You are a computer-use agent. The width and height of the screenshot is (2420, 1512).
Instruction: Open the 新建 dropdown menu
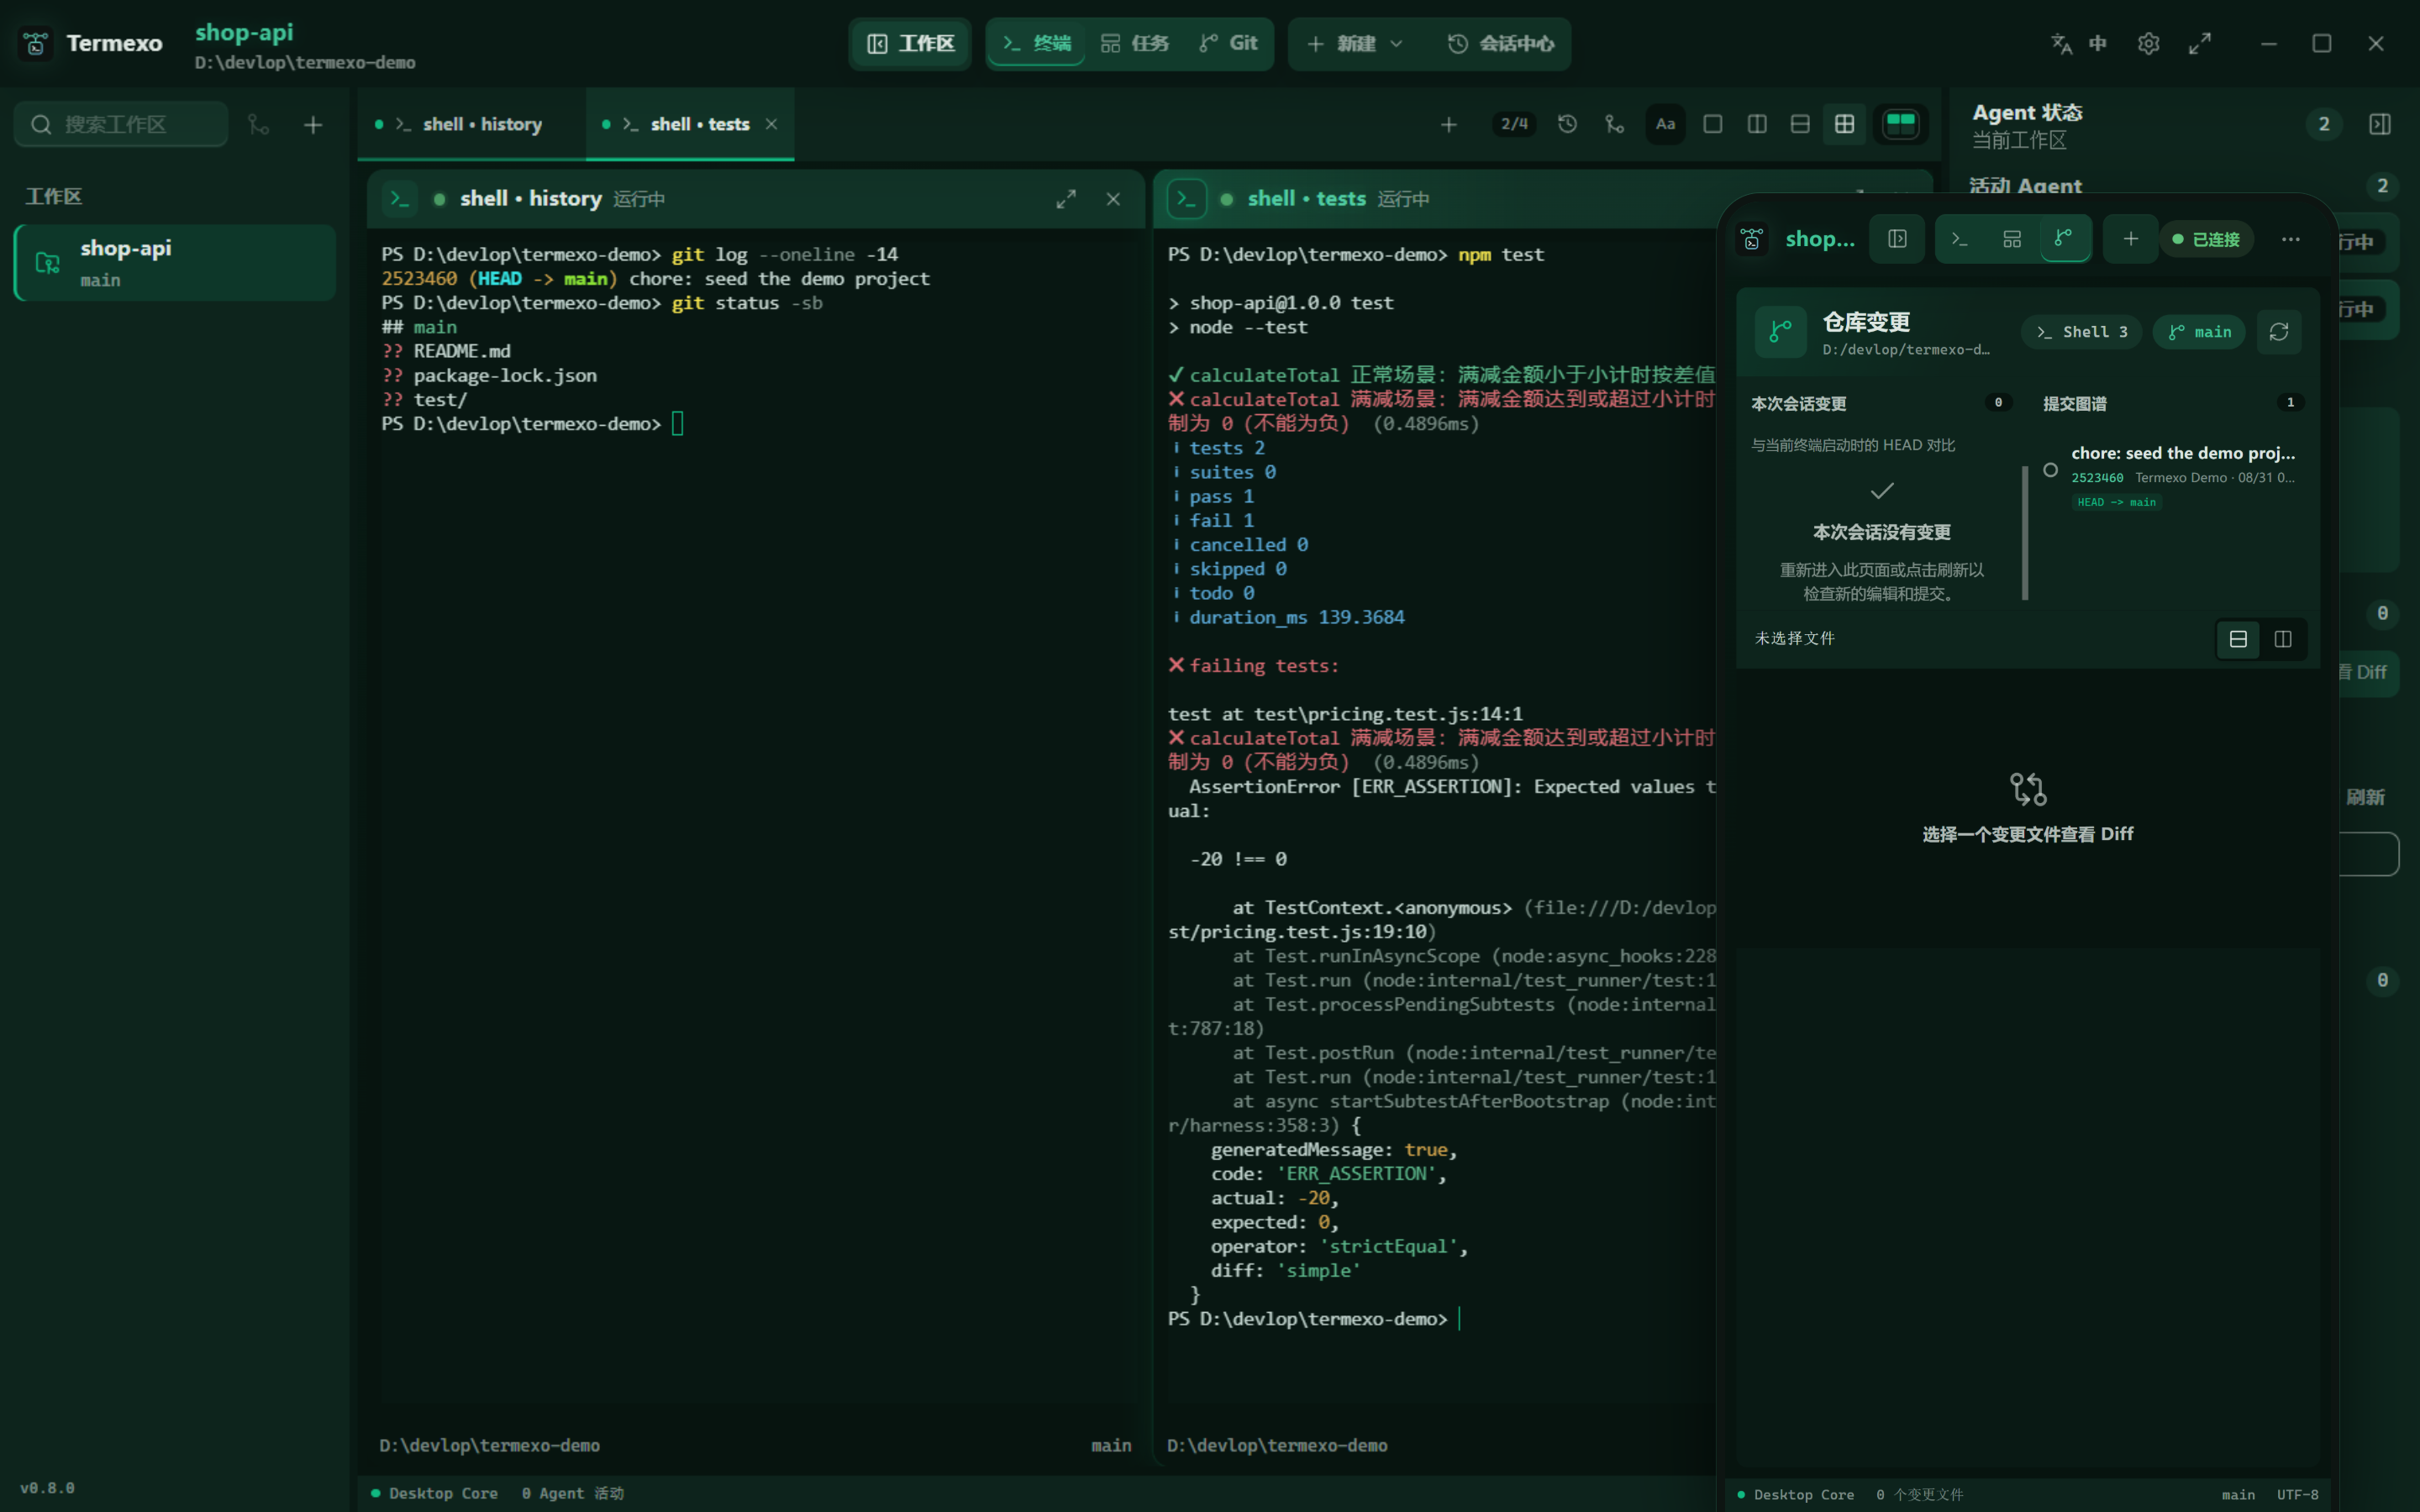click(1355, 43)
